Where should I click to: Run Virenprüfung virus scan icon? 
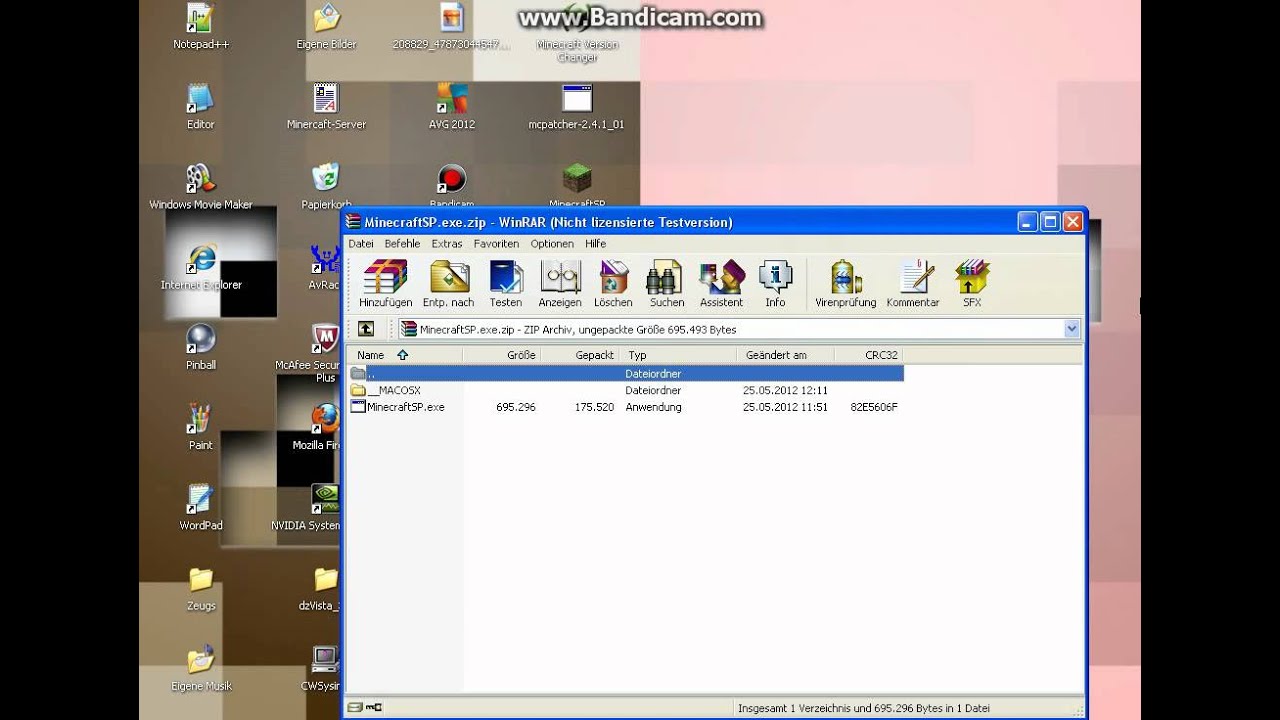(x=845, y=283)
